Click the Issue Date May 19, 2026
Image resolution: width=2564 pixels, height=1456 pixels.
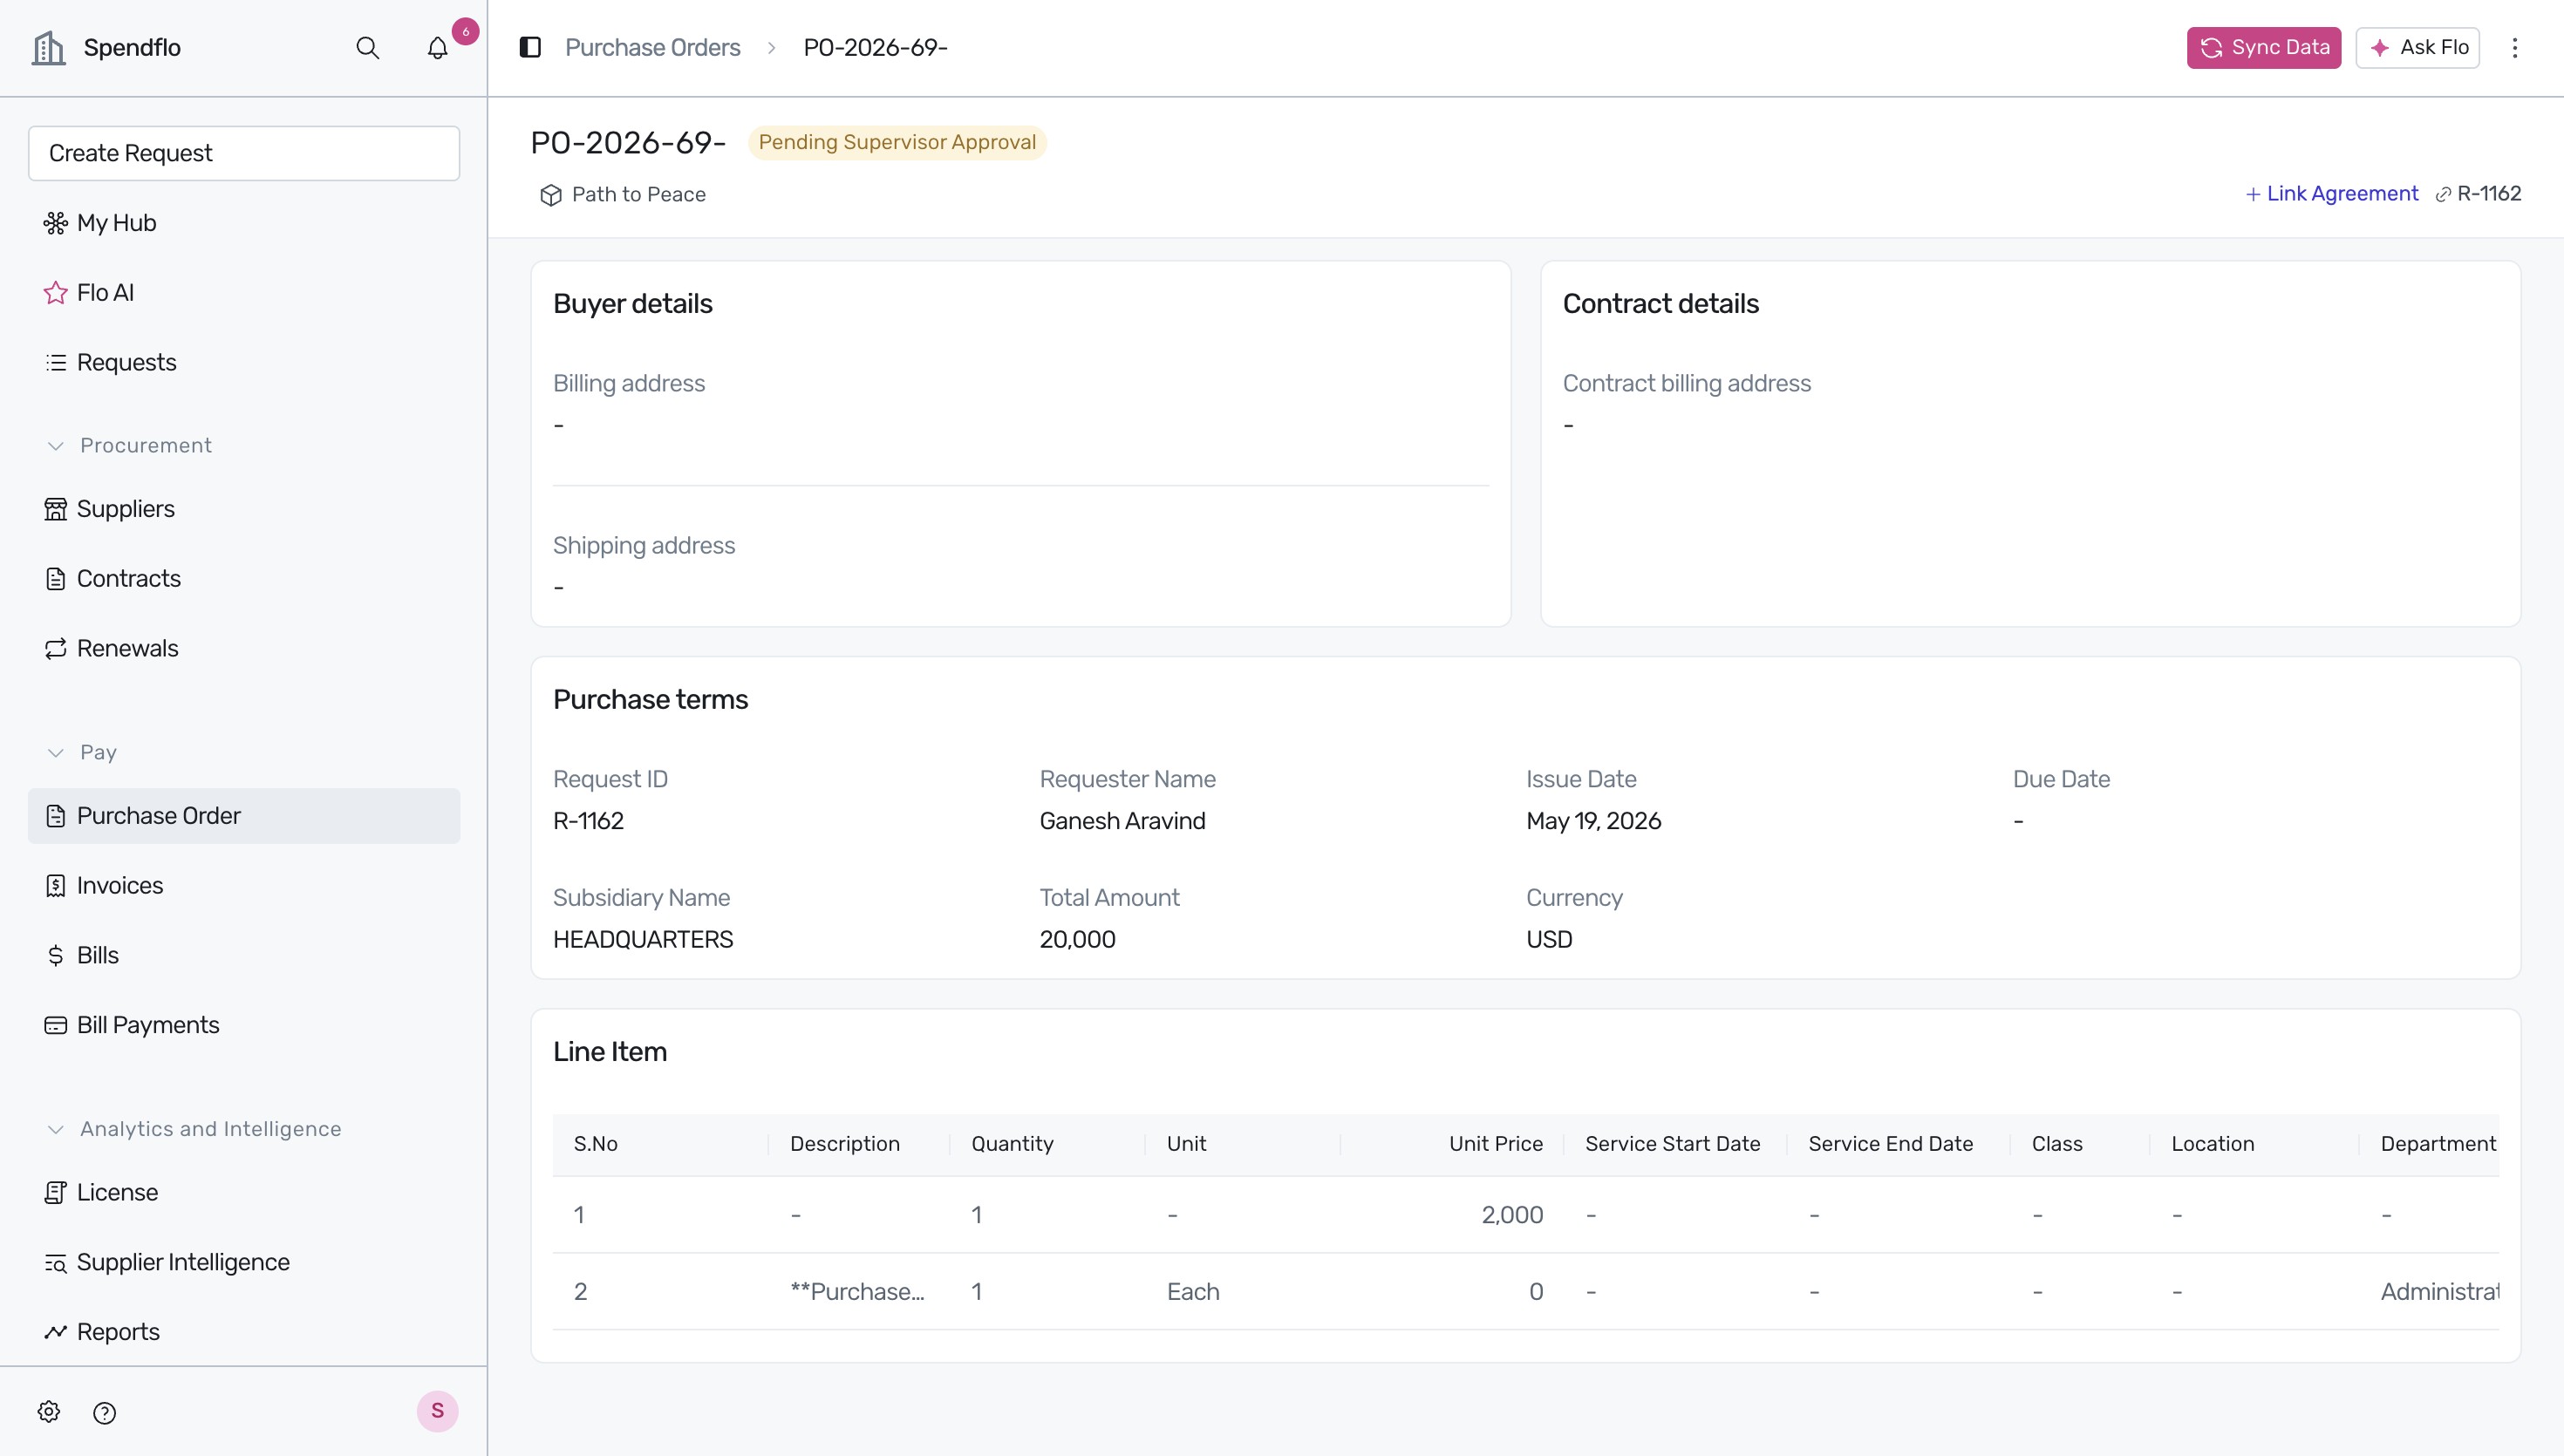(x=1593, y=821)
